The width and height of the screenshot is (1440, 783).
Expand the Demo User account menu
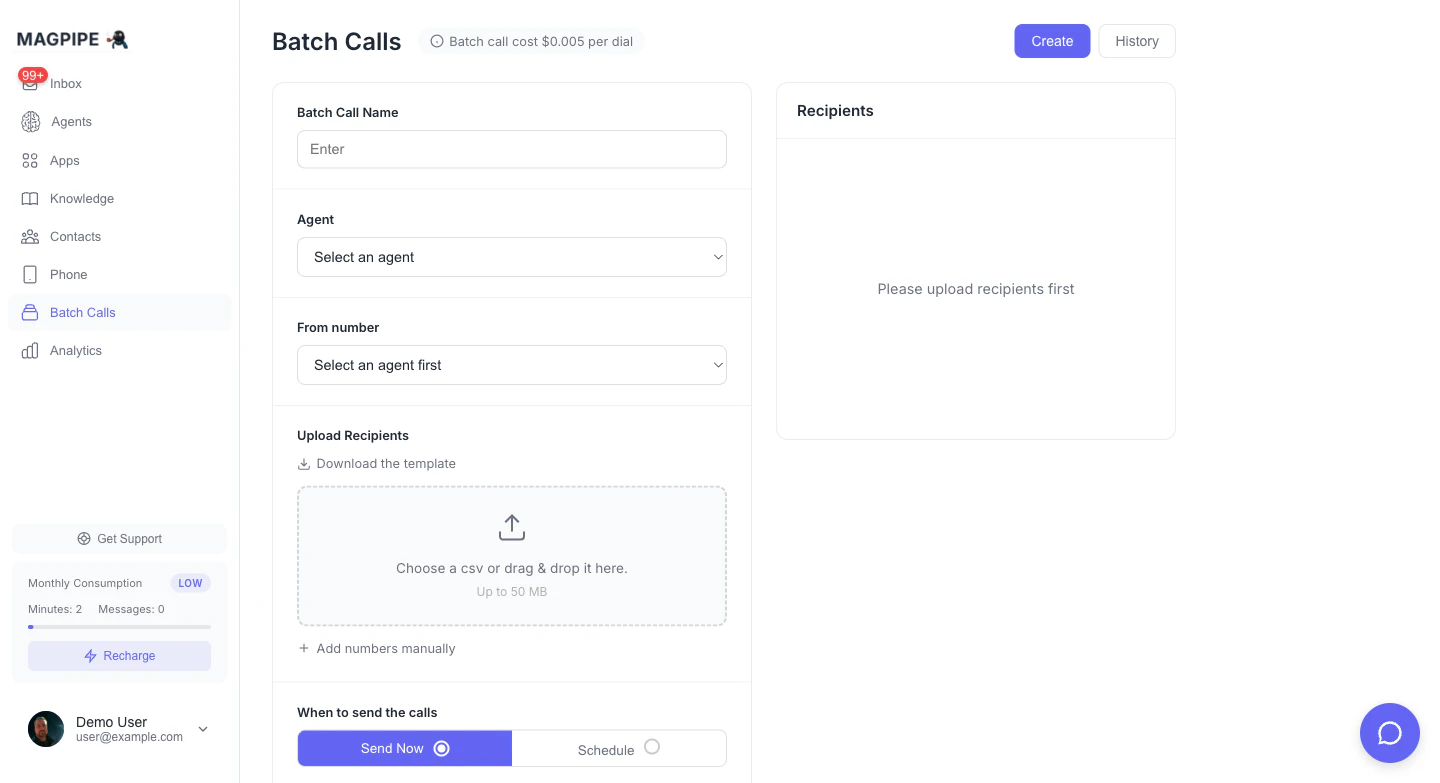[x=203, y=729]
